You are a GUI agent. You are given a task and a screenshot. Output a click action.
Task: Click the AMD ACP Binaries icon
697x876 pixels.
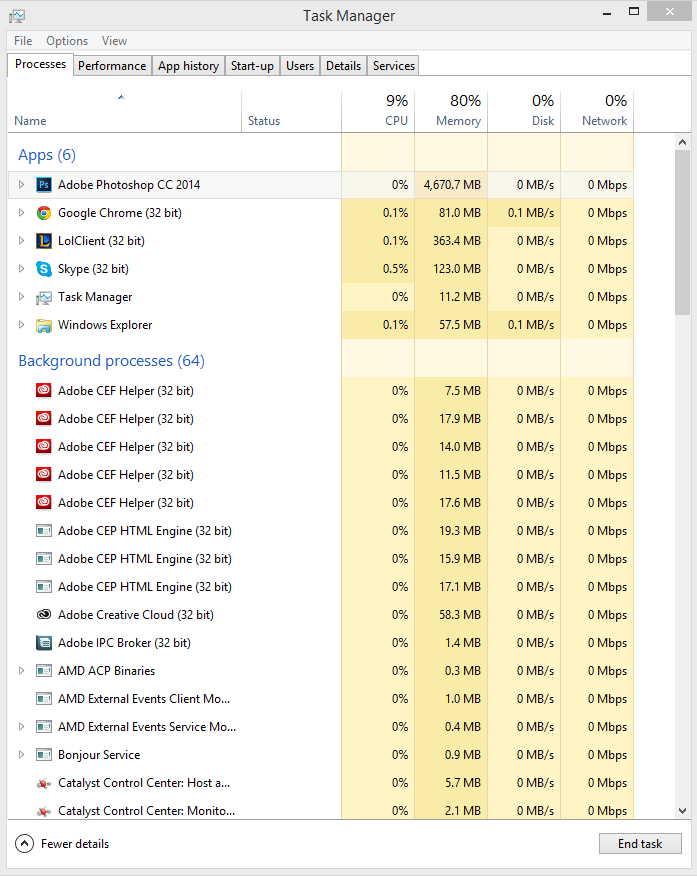[x=44, y=671]
